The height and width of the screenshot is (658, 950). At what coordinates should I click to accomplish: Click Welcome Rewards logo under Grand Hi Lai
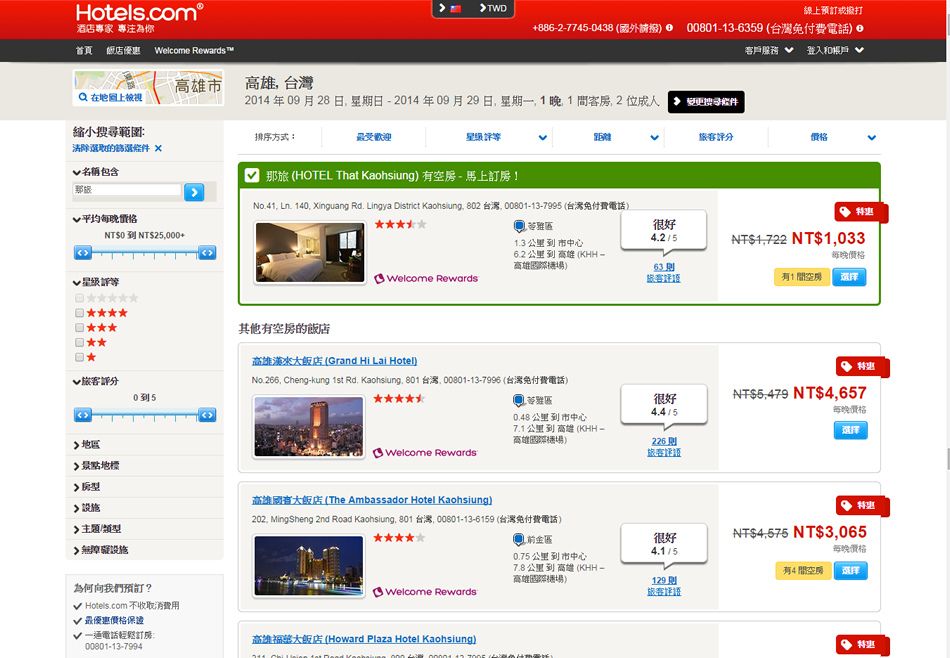pyautogui.click(x=425, y=453)
